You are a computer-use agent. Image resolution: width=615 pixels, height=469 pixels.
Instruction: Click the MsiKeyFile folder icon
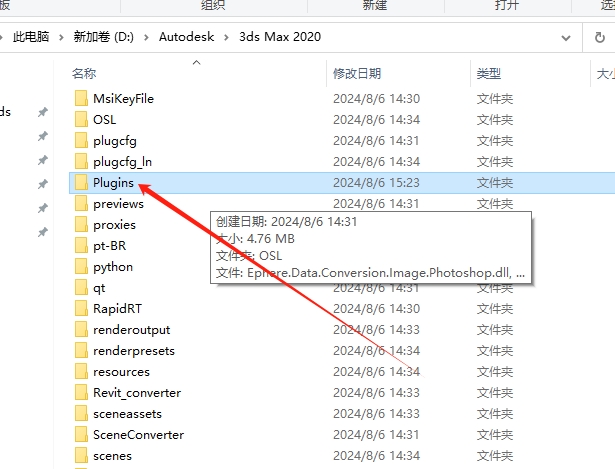[81, 98]
